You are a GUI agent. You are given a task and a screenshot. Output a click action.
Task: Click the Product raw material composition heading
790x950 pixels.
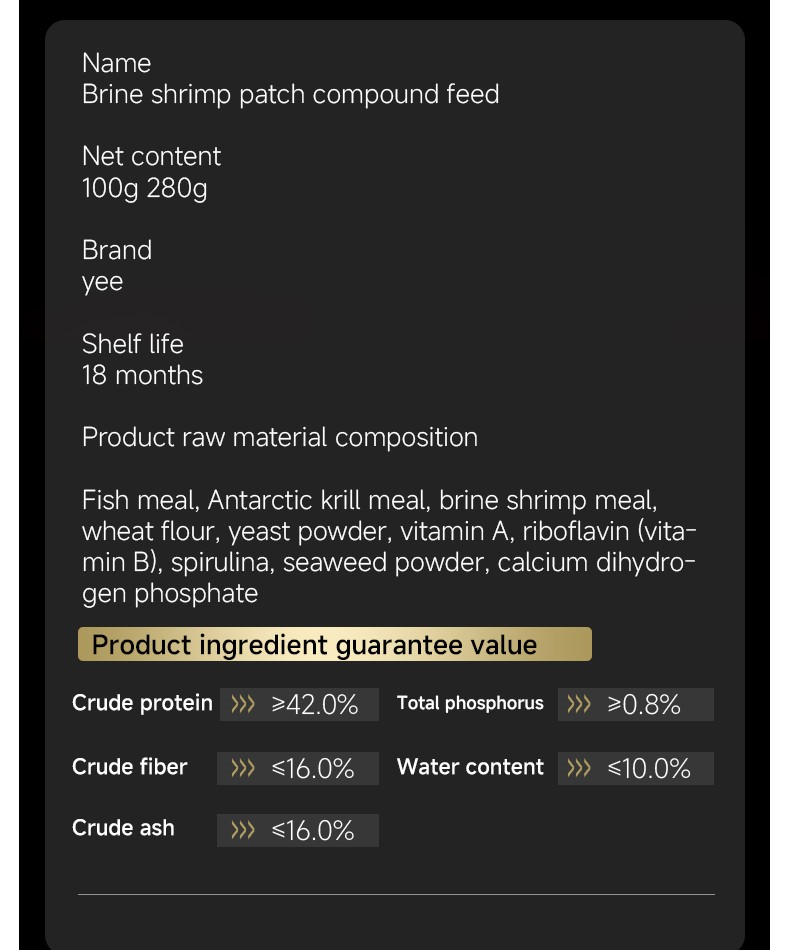pos(280,437)
